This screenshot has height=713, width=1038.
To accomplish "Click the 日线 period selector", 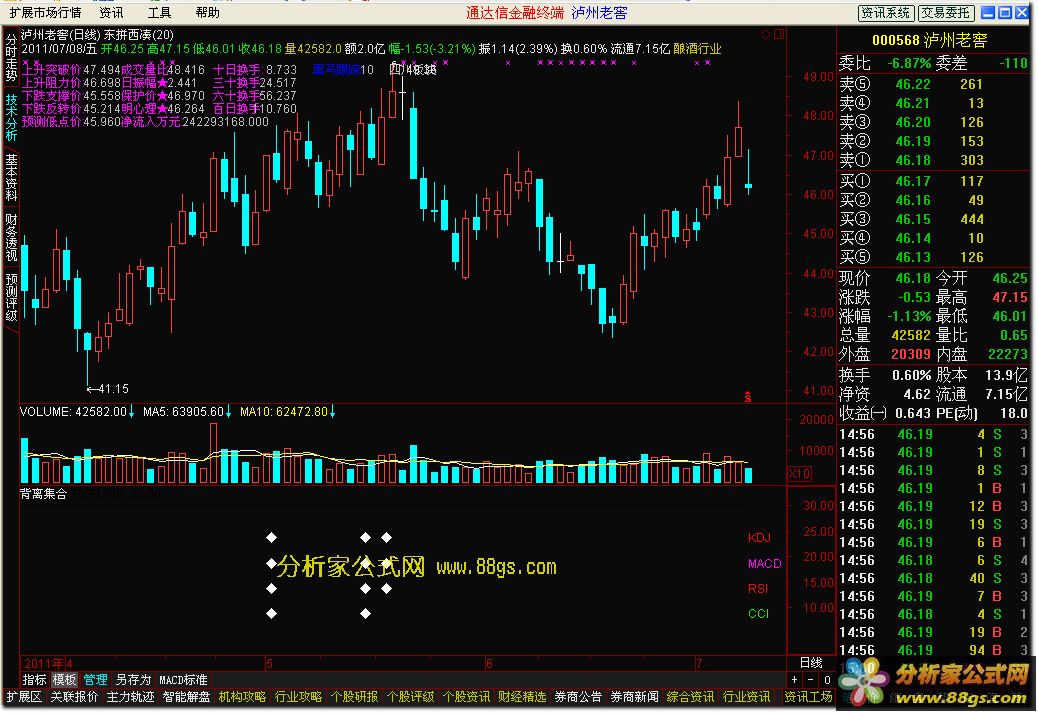I will (811, 663).
